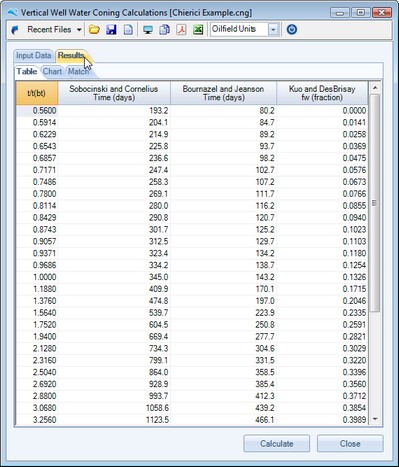Select cell with value 80.2
The image size is (399, 467).
[x=223, y=111]
